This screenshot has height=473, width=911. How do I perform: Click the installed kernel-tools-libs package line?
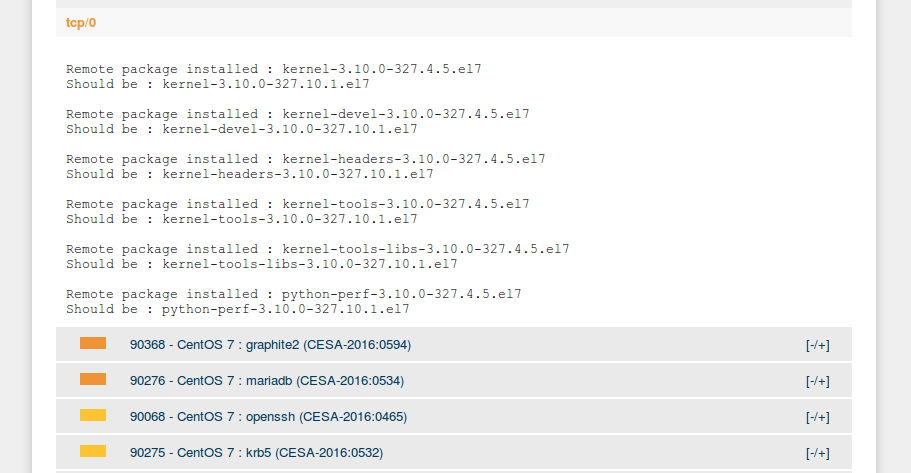pos(318,249)
